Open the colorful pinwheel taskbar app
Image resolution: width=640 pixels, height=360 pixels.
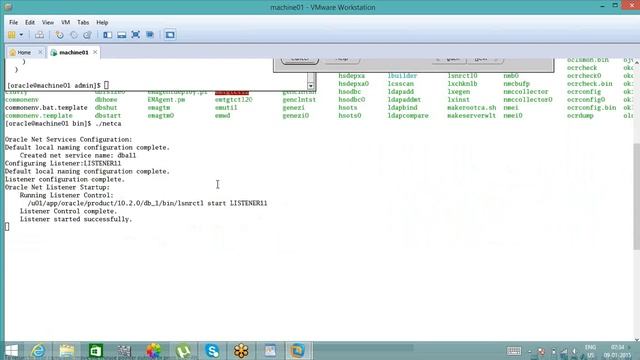[153, 351]
